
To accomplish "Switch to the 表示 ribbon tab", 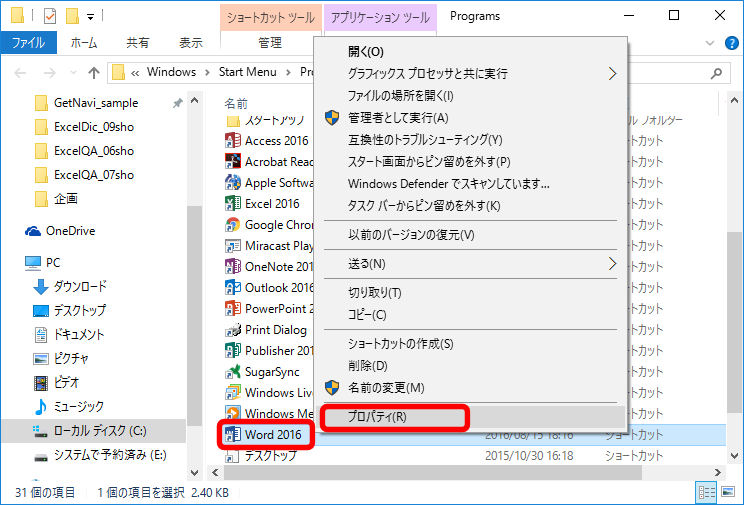I will point(191,43).
